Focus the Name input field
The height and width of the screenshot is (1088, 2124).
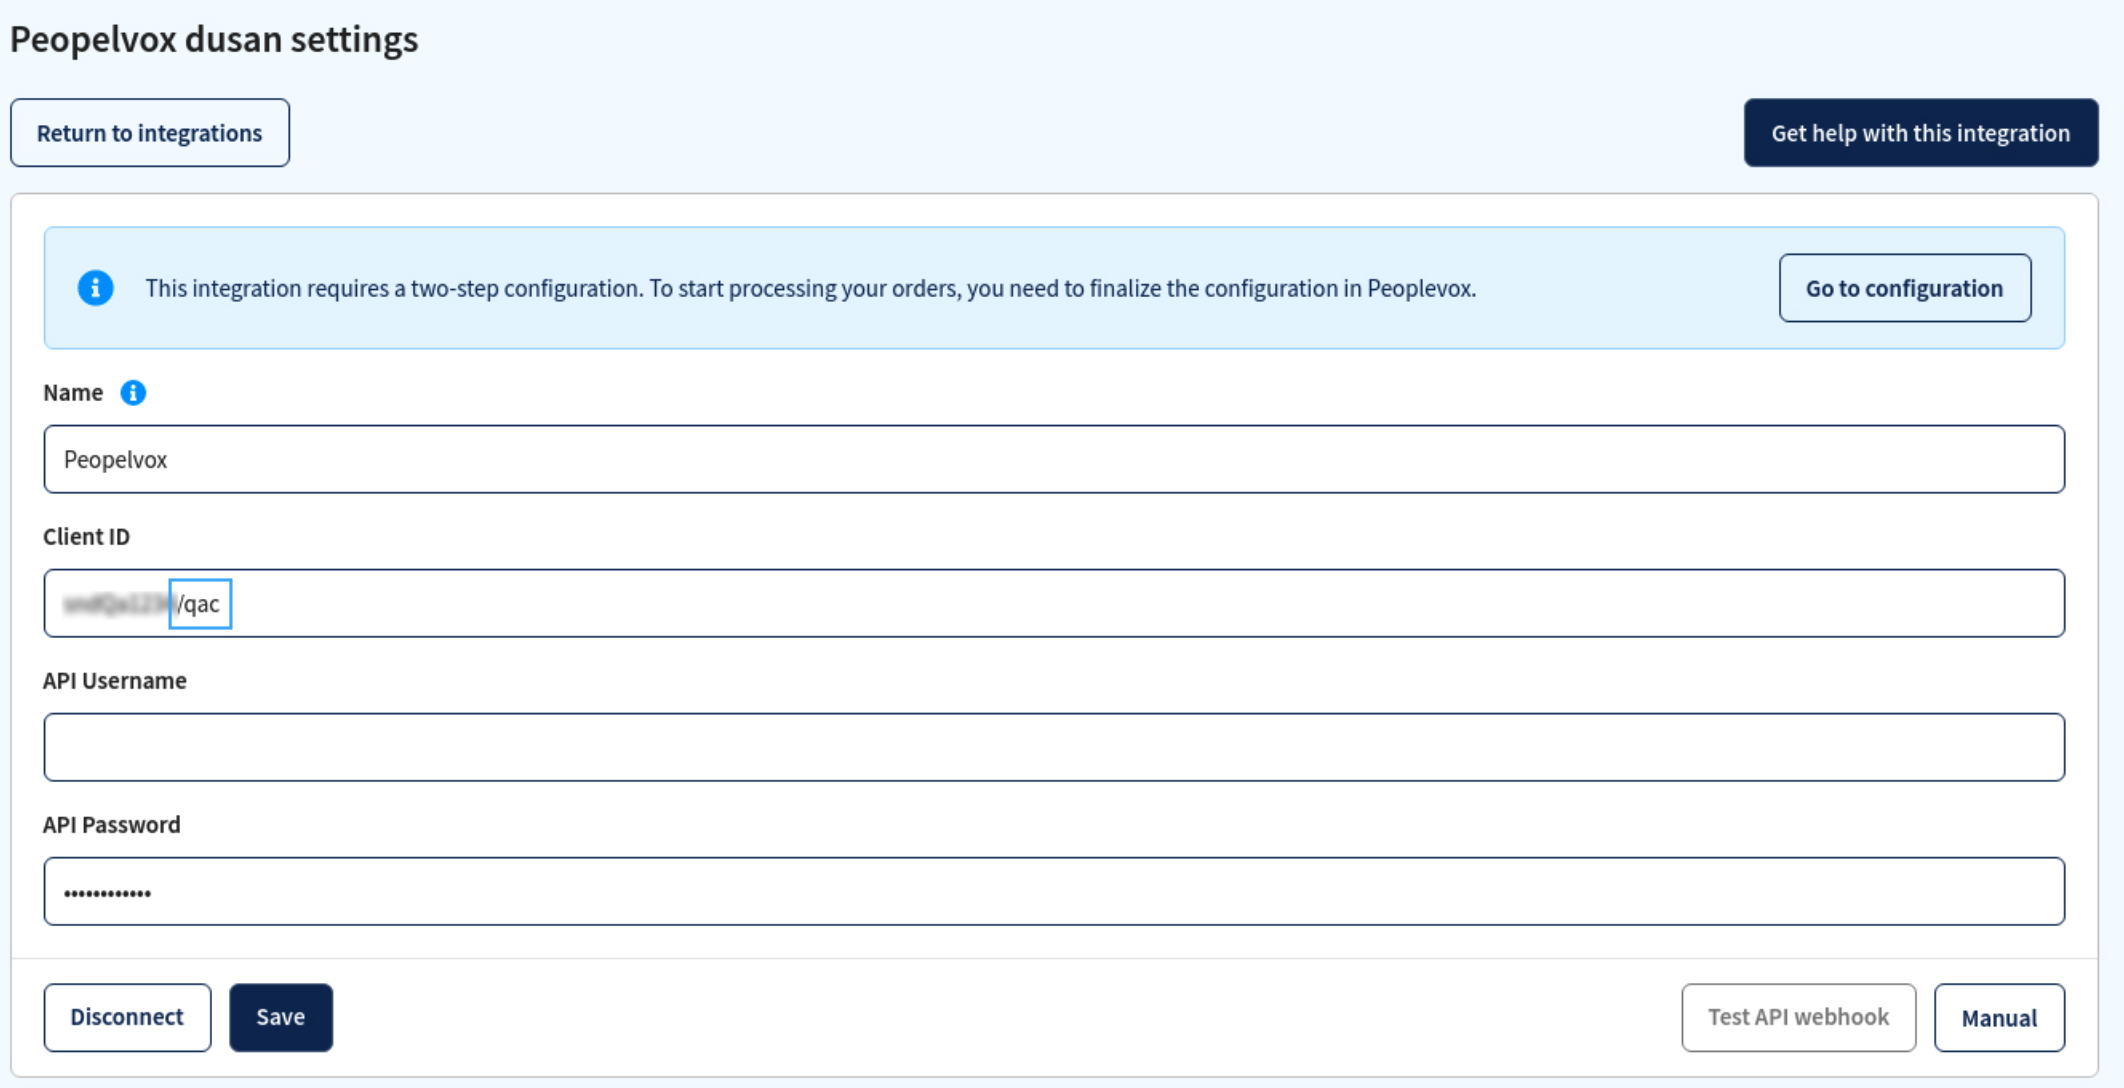click(x=1054, y=459)
